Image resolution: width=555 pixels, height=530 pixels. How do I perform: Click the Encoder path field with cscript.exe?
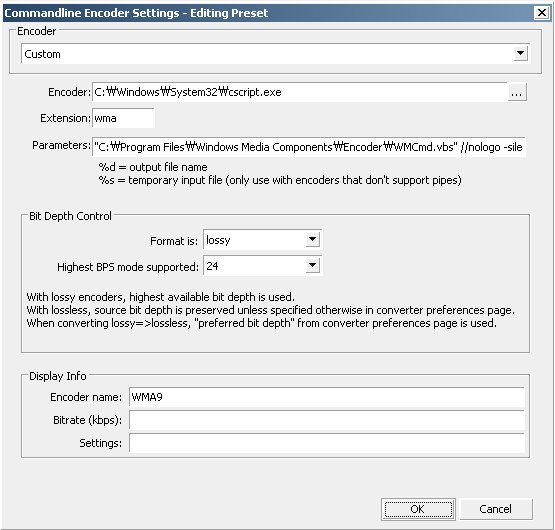point(300,92)
